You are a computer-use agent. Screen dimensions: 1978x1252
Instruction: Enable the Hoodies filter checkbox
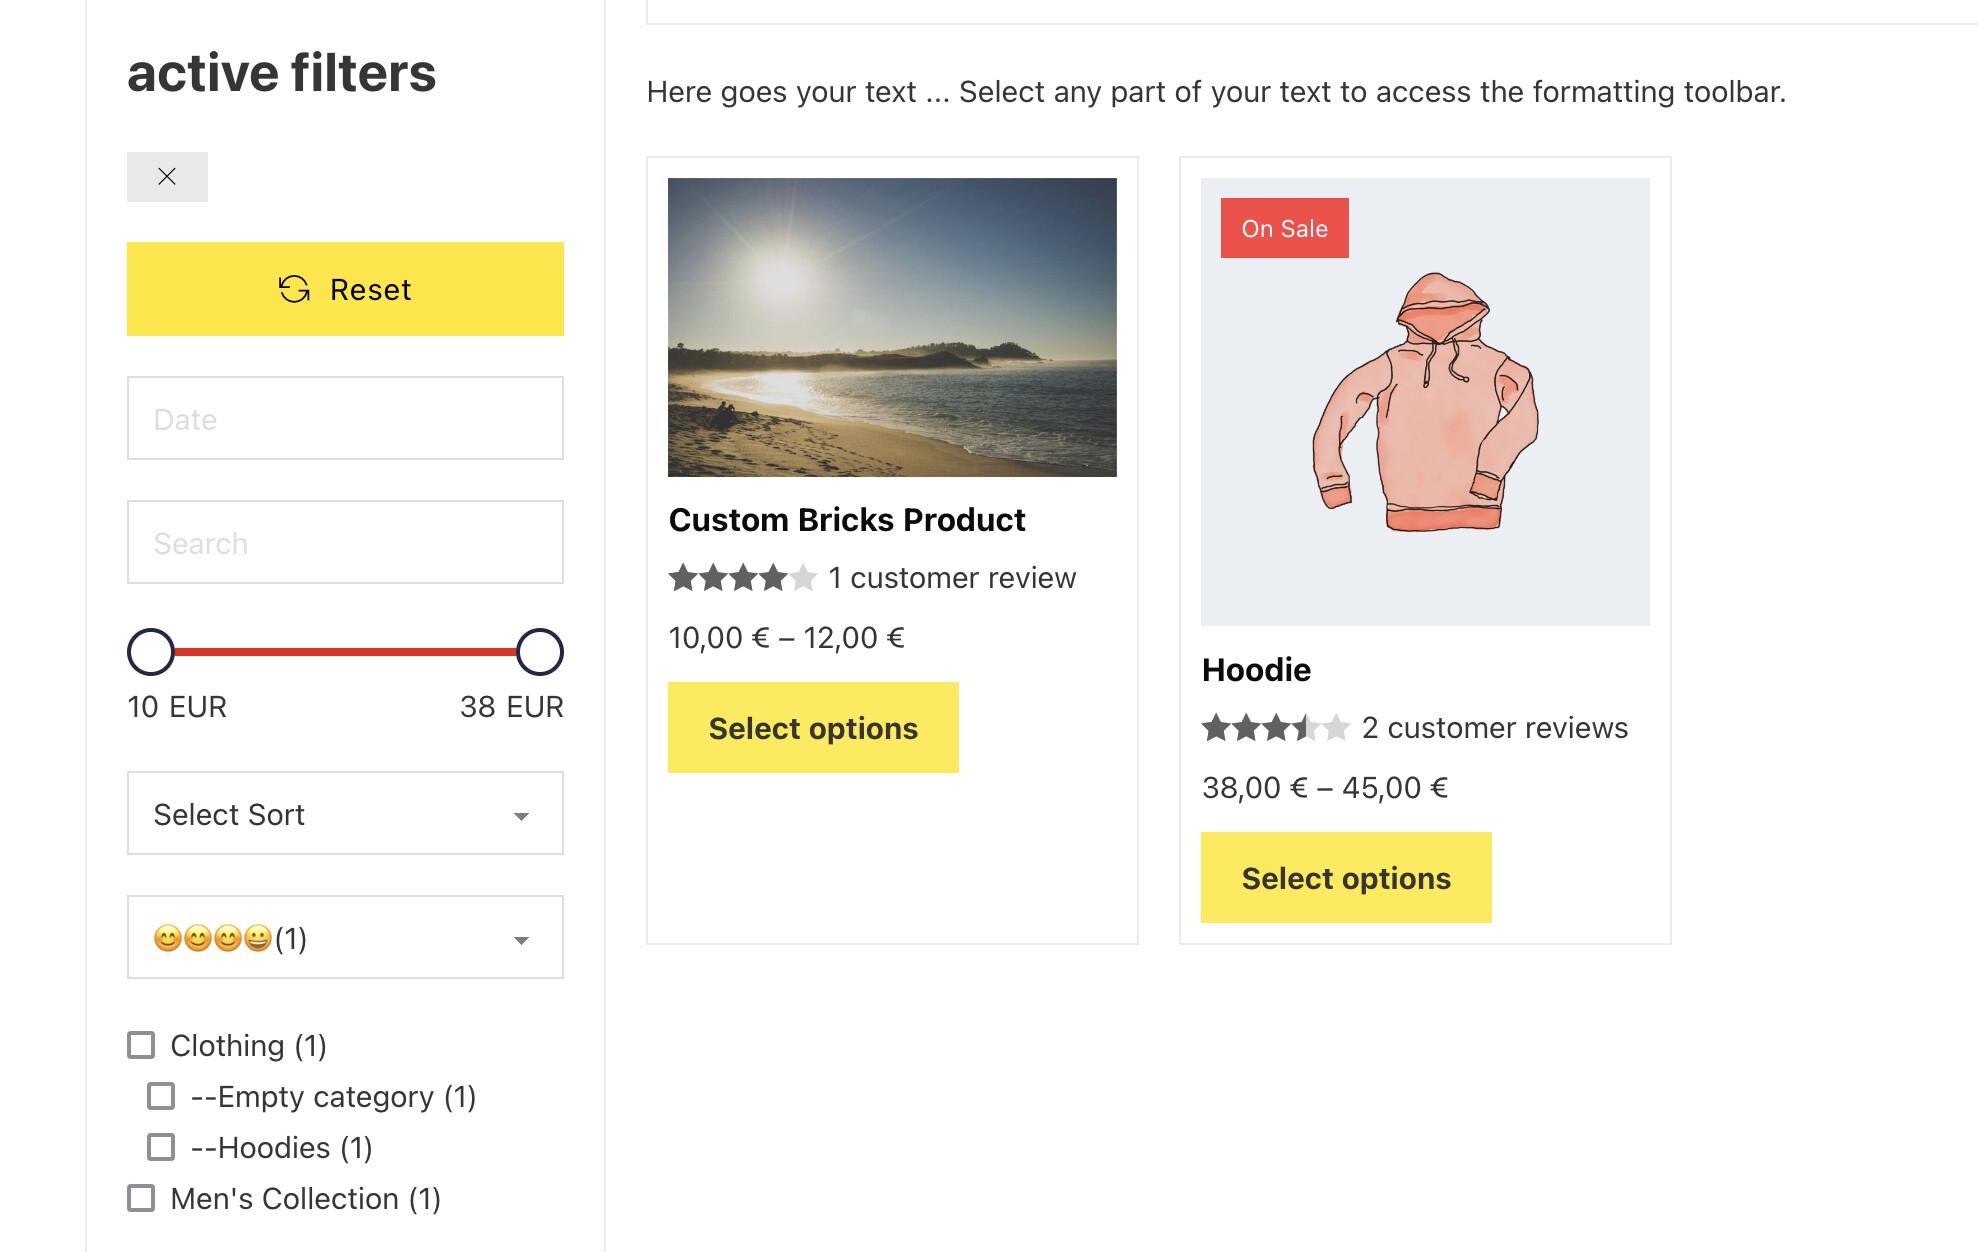click(161, 1147)
